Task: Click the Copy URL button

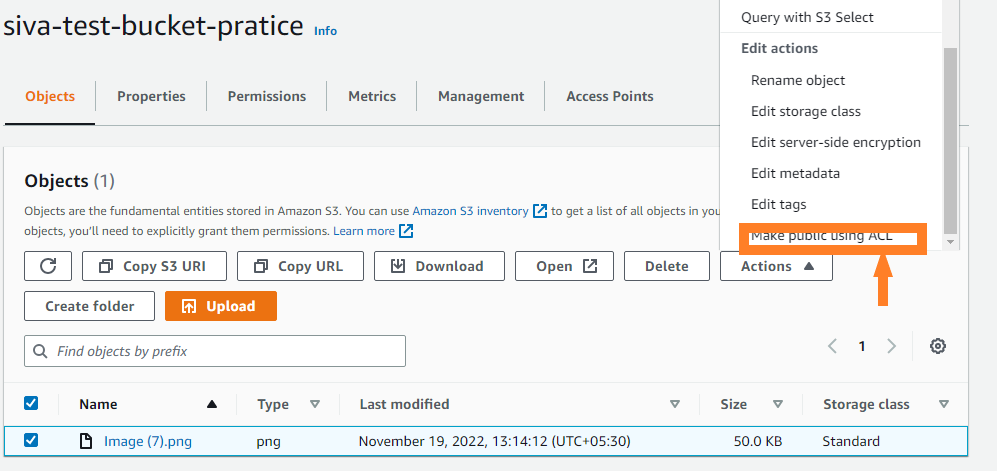Action: coord(300,266)
